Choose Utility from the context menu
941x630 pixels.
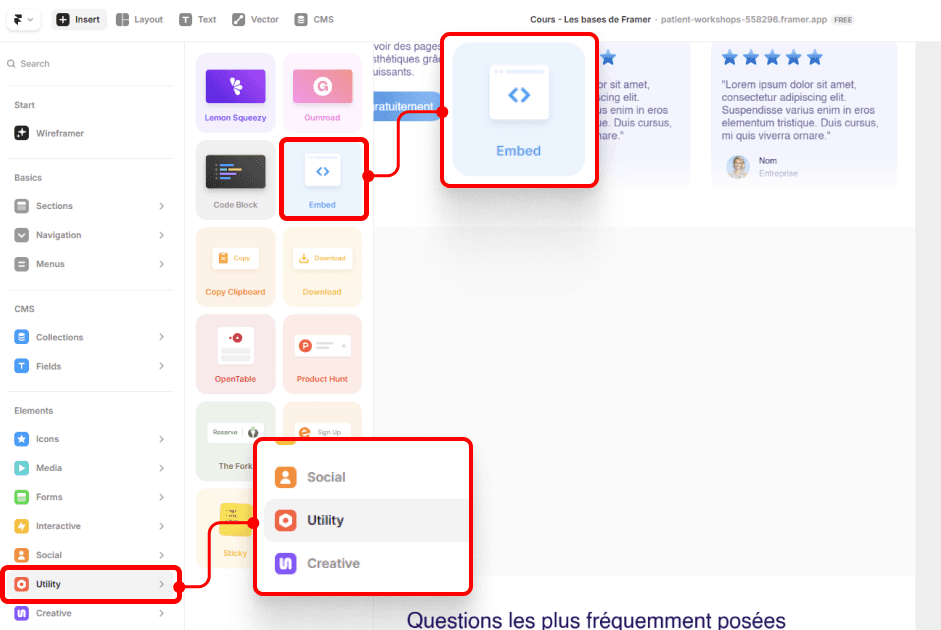point(363,520)
